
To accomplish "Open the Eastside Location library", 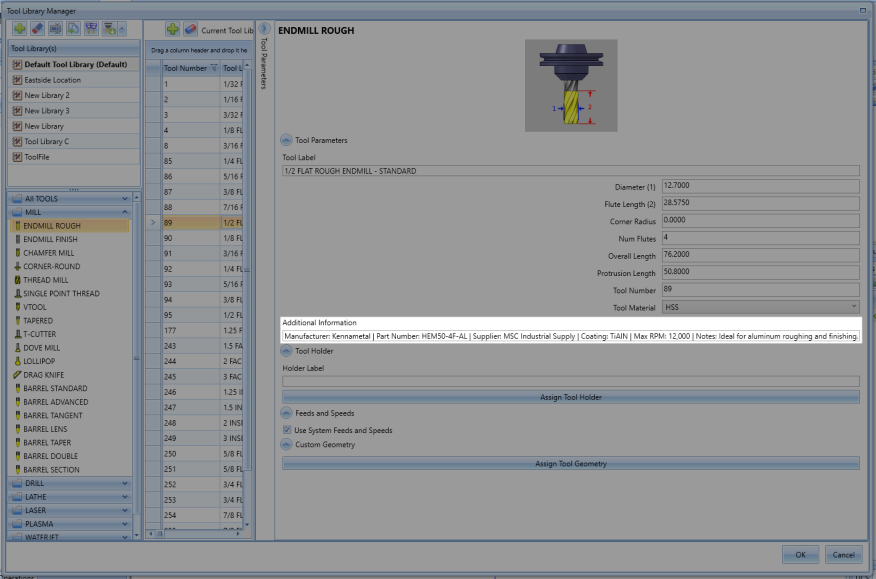I will coord(53,80).
